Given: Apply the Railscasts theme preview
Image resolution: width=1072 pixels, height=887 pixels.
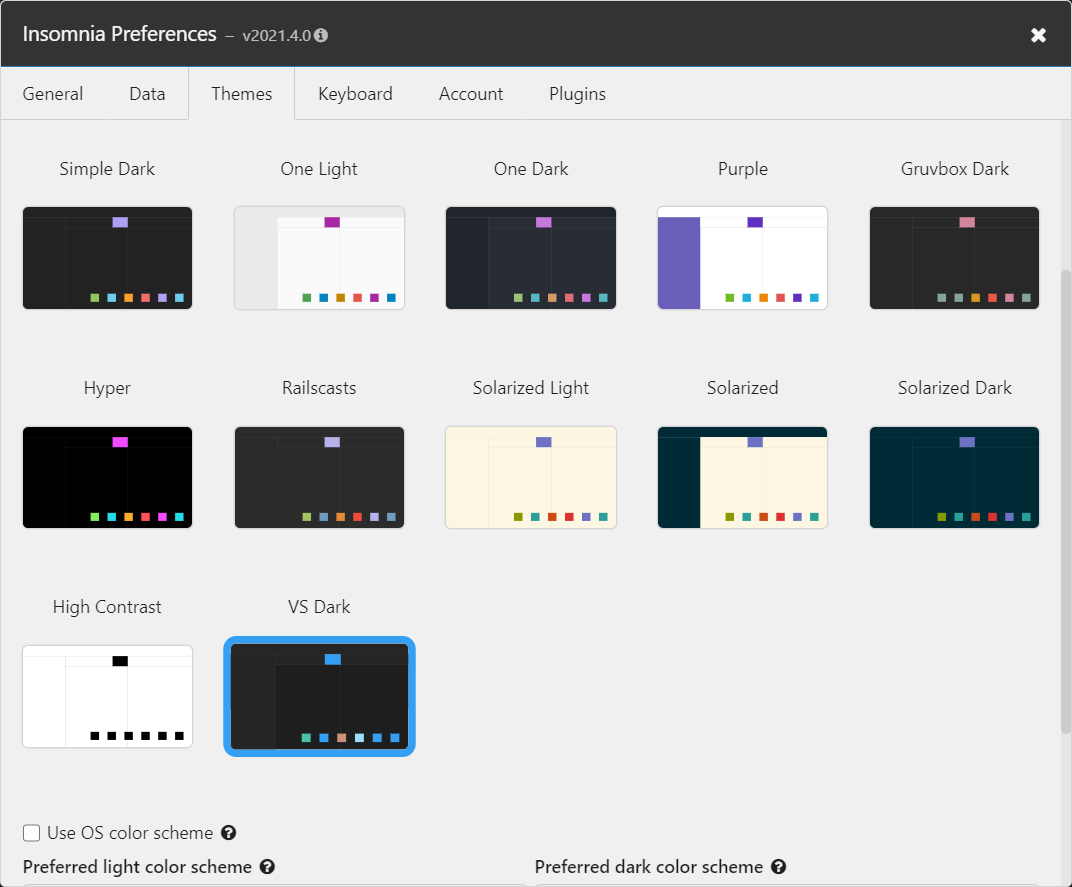Looking at the screenshot, I should tap(319, 477).
